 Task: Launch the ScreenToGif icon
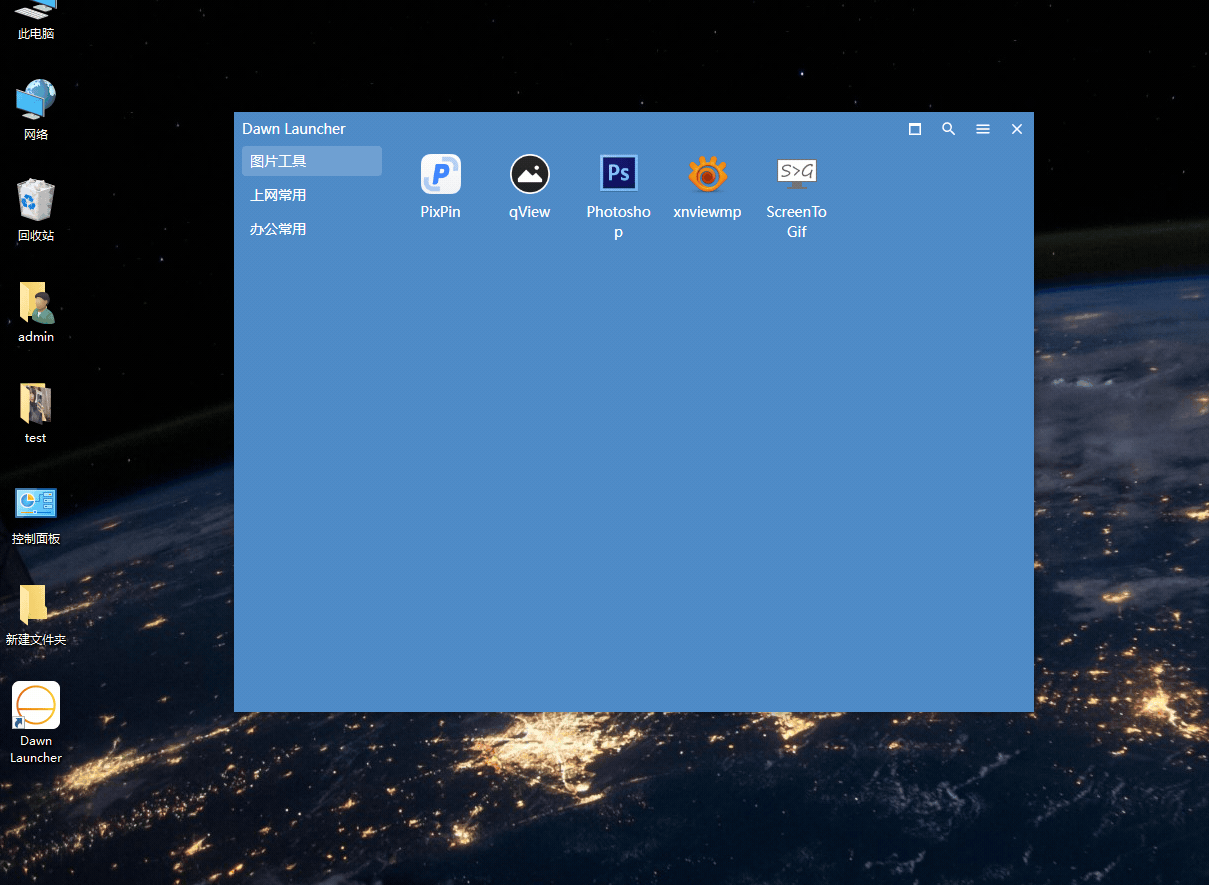(x=796, y=174)
